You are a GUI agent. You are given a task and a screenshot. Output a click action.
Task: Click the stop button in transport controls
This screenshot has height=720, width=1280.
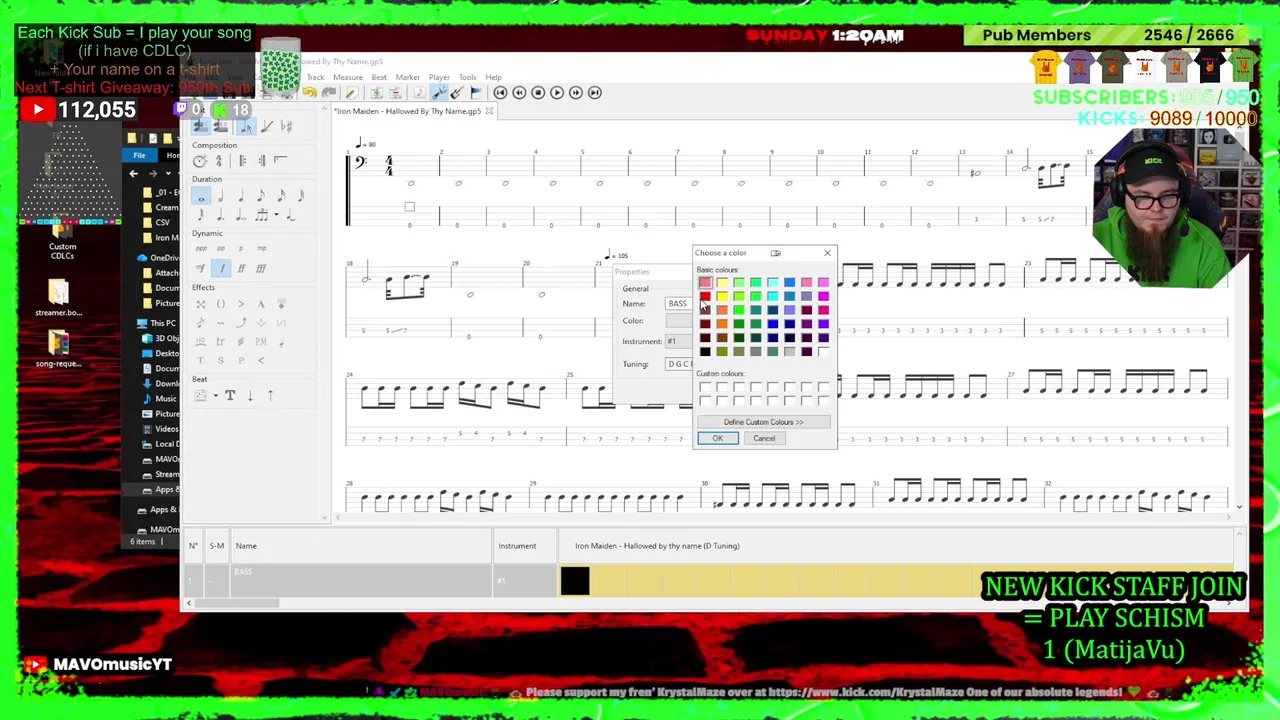tap(538, 92)
